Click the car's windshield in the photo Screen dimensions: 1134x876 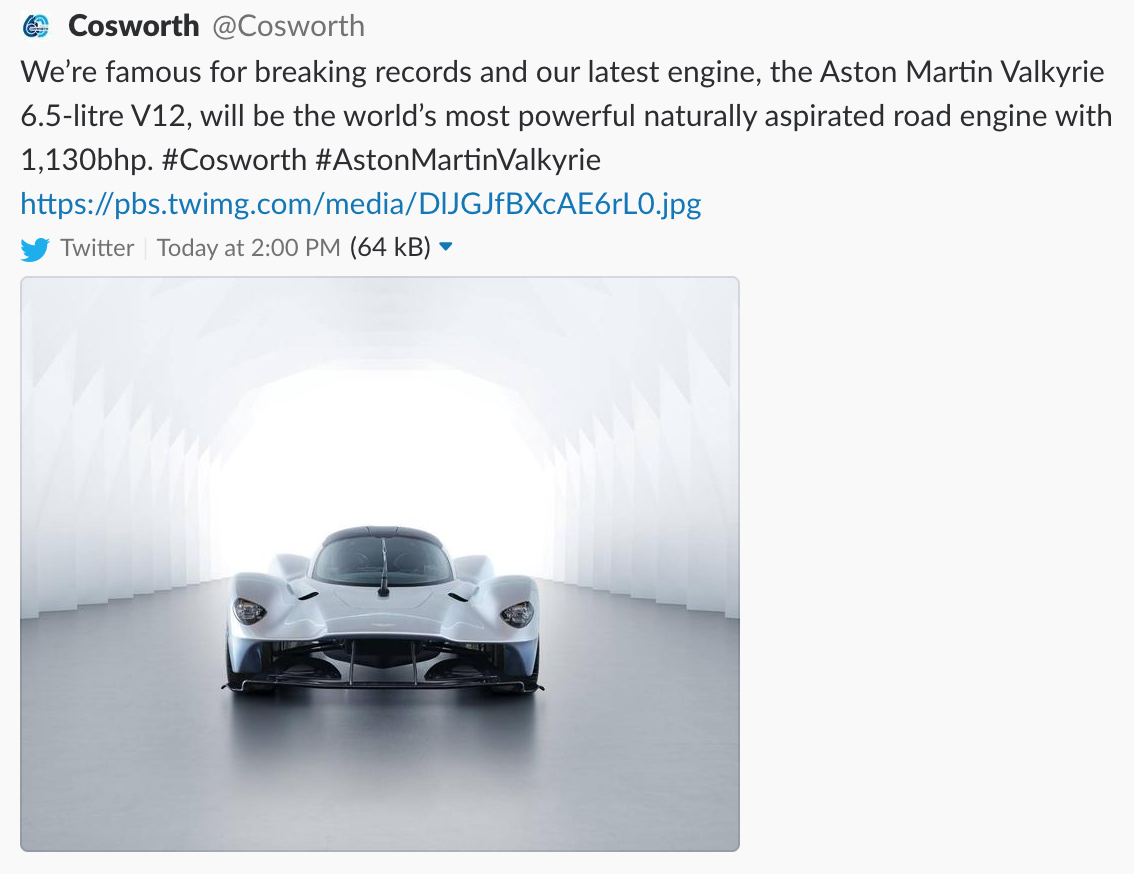pos(382,560)
